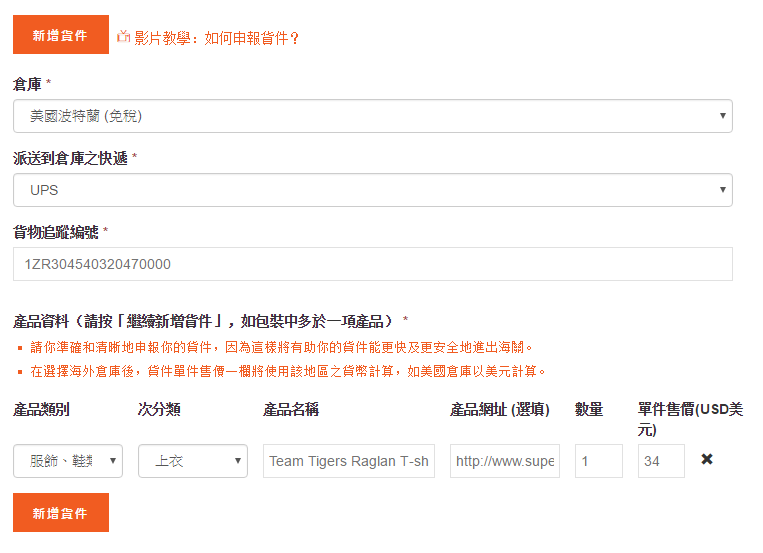Click the 派送到倉庫之快遞 field label
Image resolution: width=763 pixels, height=553 pixels.
click(x=70, y=158)
